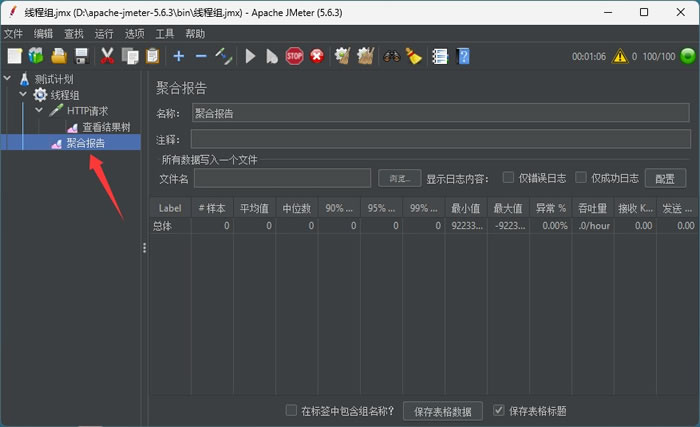Open the 文件 menu
The width and height of the screenshot is (700, 427).
pyautogui.click(x=13, y=34)
